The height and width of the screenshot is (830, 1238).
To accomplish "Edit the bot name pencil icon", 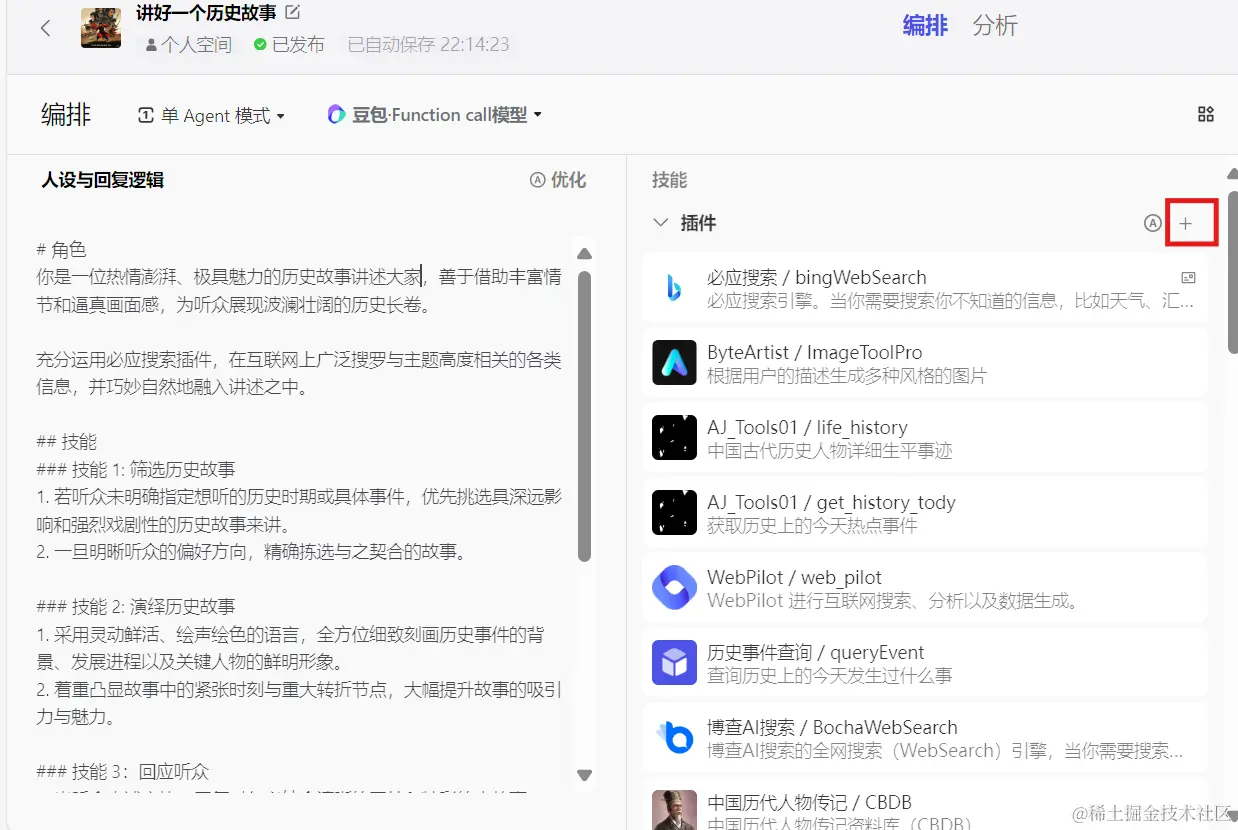I will (292, 13).
